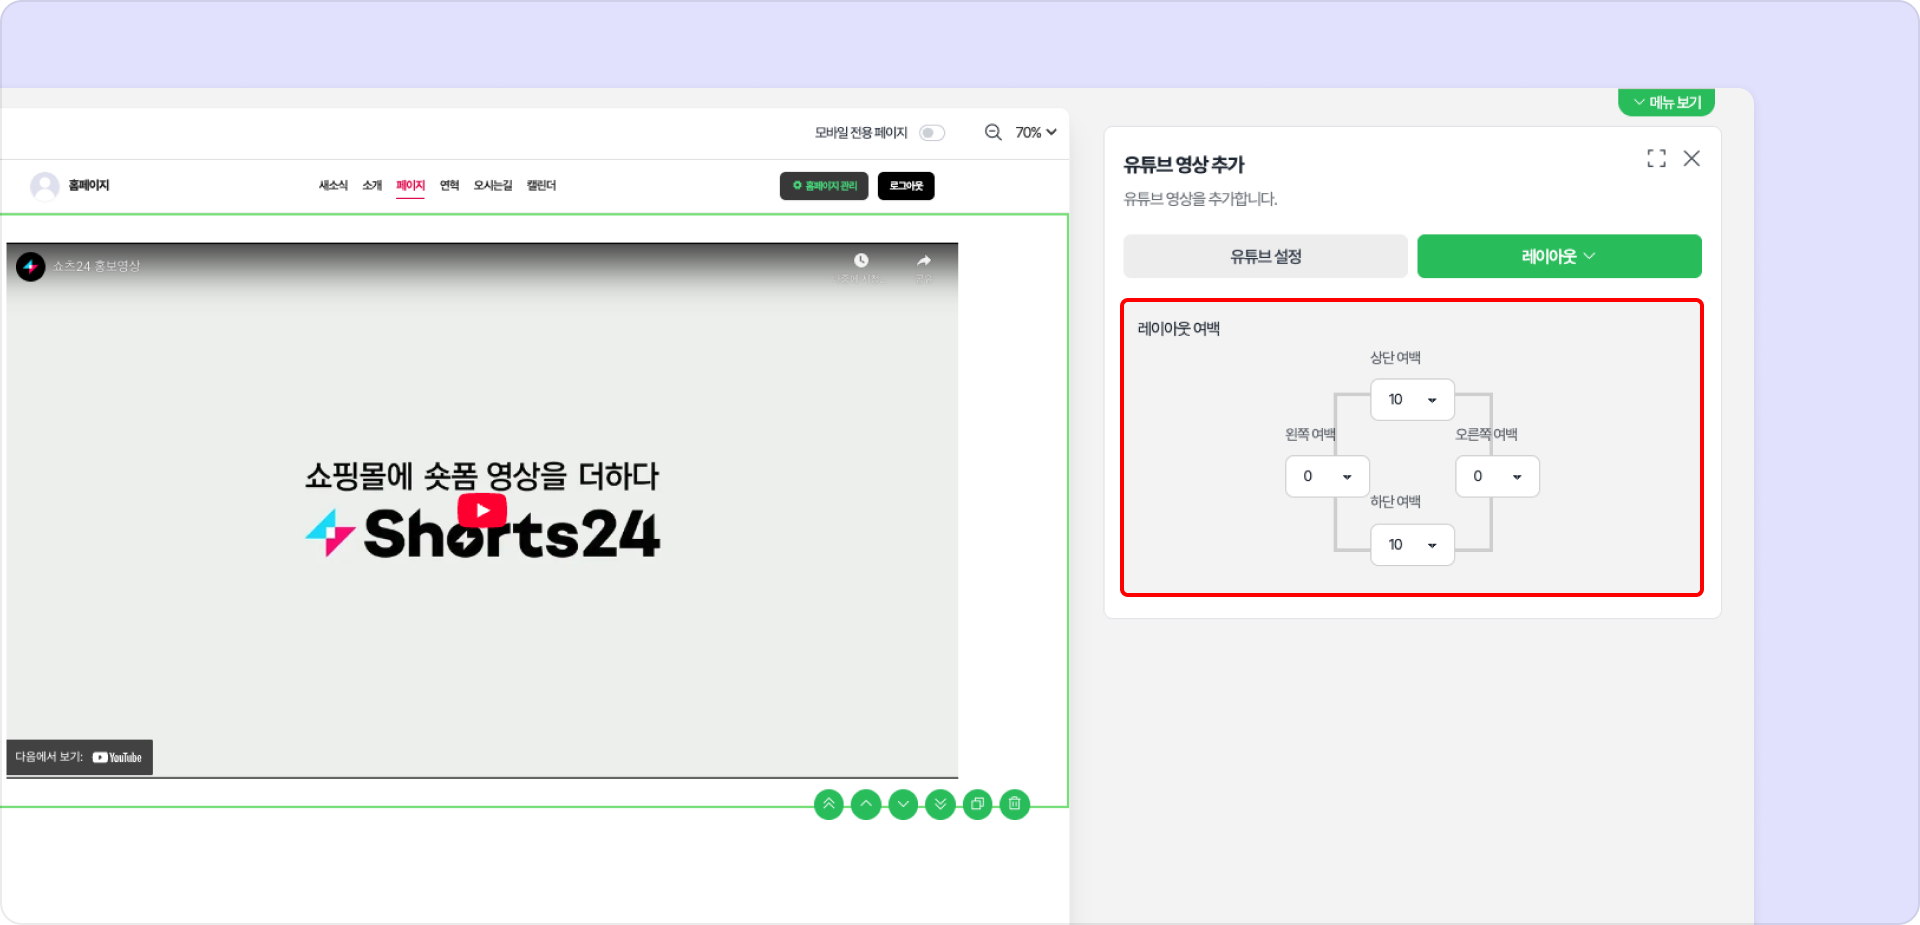Click the zoom out magnifier icon
The image size is (1920, 925).
(x=993, y=132)
